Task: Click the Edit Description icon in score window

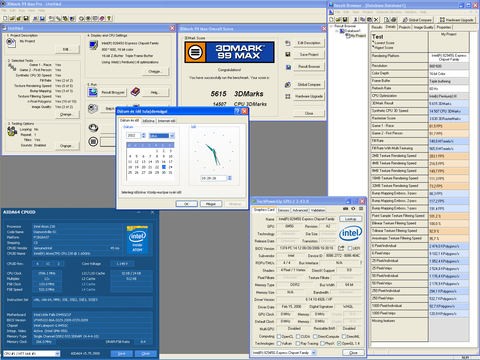Action: click(x=288, y=43)
